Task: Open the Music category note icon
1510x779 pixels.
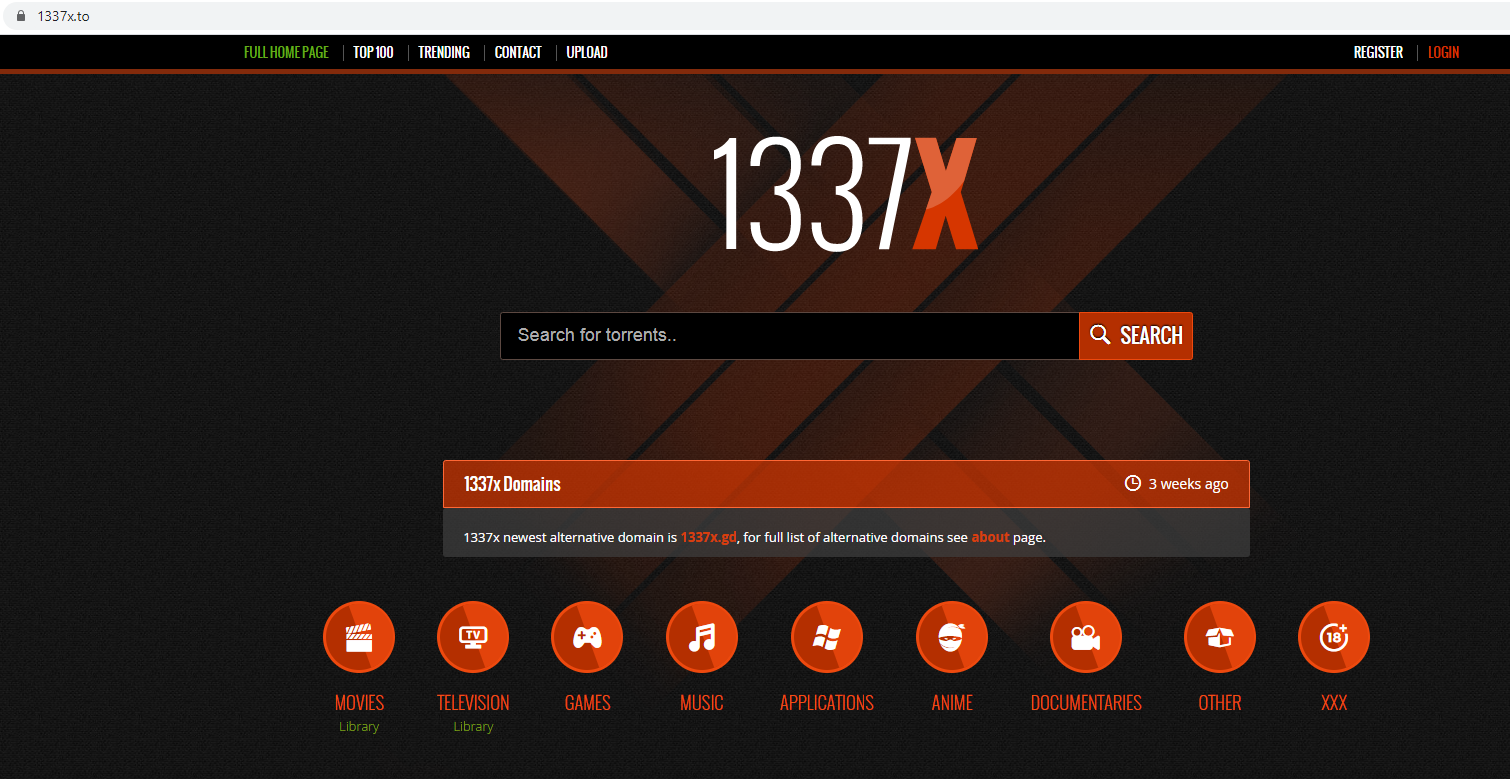Action: (x=702, y=637)
